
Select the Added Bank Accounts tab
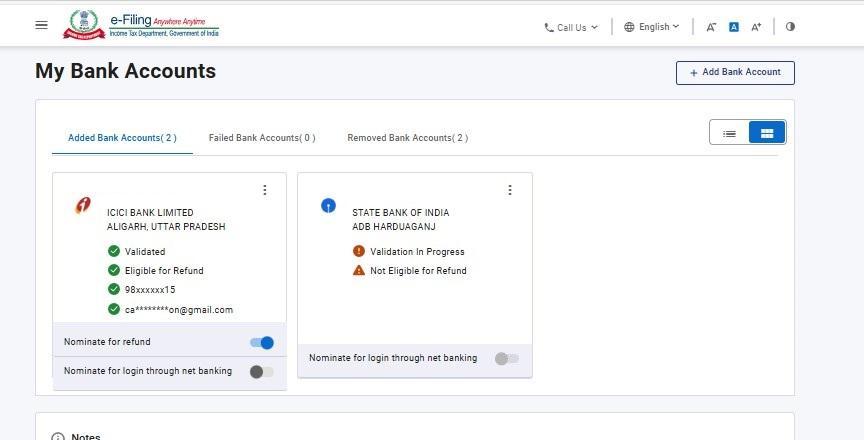tap(122, 138)
